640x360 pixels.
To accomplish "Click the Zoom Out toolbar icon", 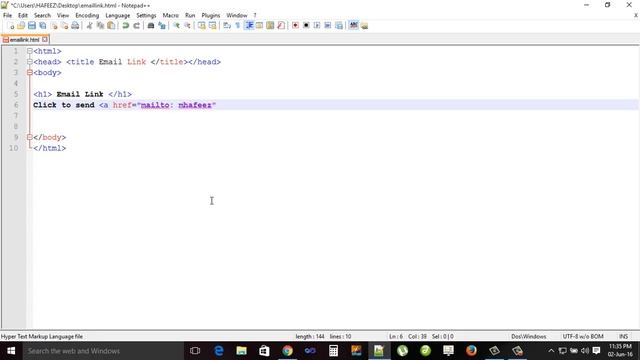I will click(x=187, y=26).
